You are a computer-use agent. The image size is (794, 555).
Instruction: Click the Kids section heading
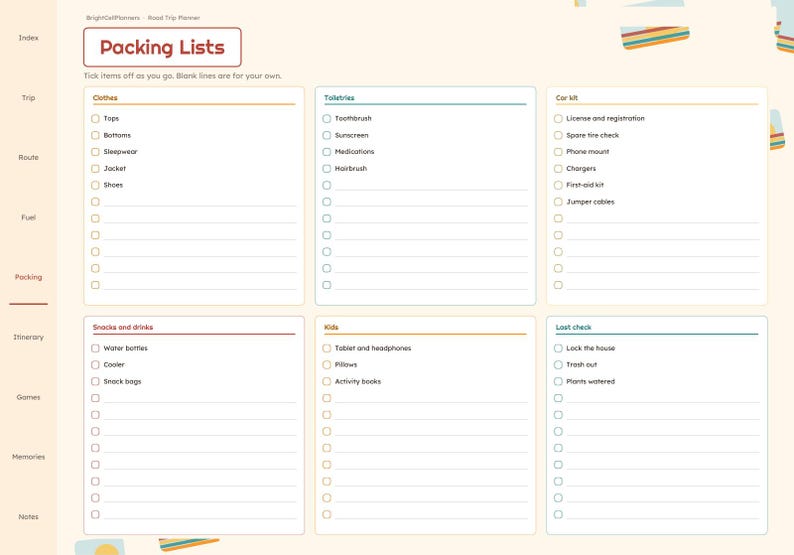pos(331,327)
